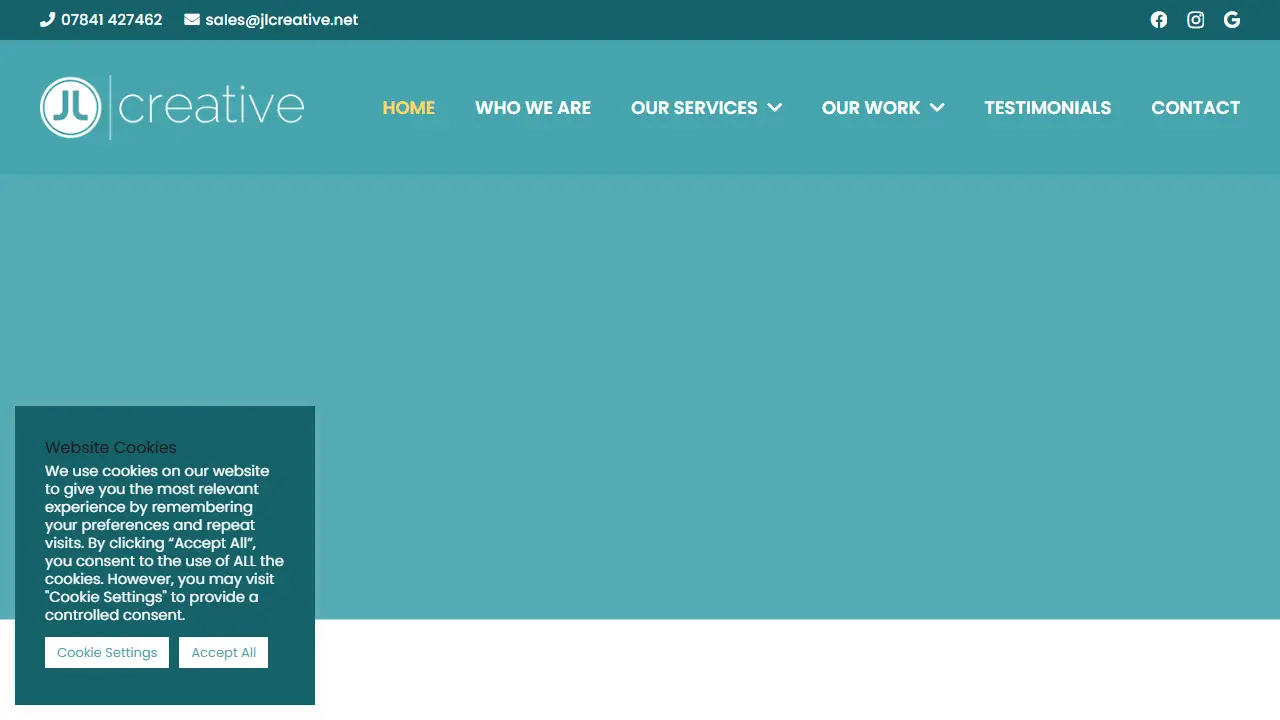This screenshot has width=1280, height=720.
Task: Call the number 07841 427462
Action: (x=111, y=20)
